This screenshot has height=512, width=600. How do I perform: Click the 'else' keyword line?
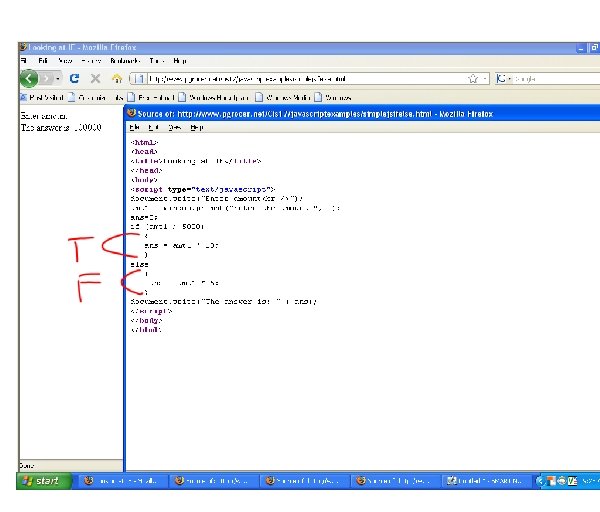tap(139, 264)
